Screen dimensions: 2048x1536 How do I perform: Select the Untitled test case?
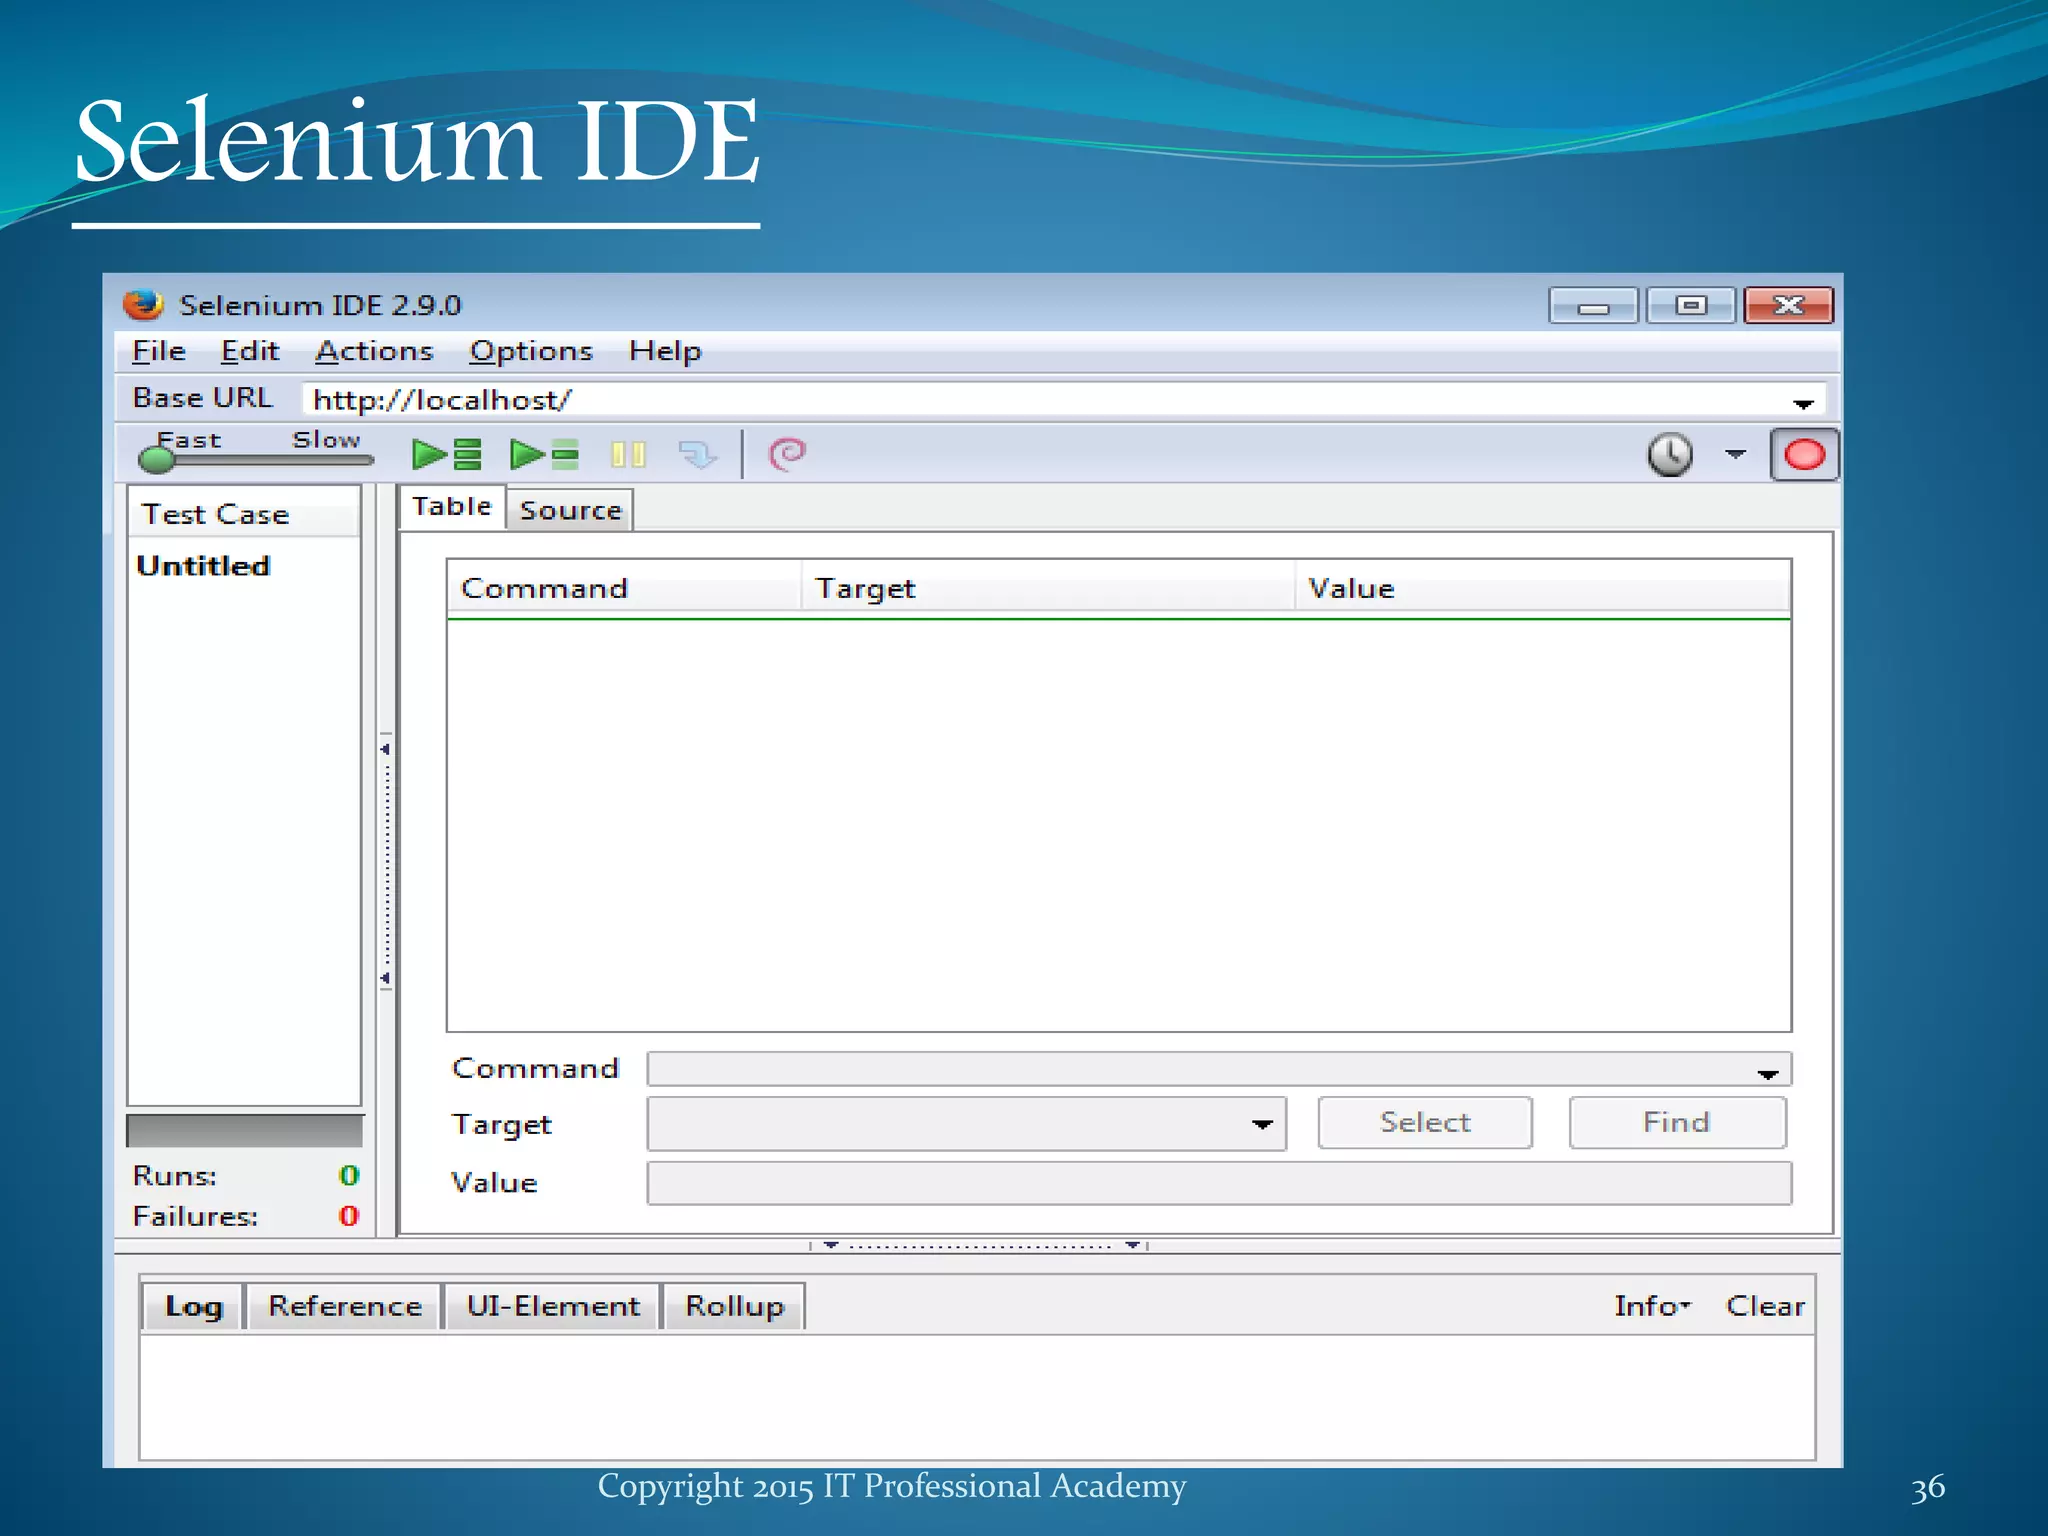click(203, 566)
